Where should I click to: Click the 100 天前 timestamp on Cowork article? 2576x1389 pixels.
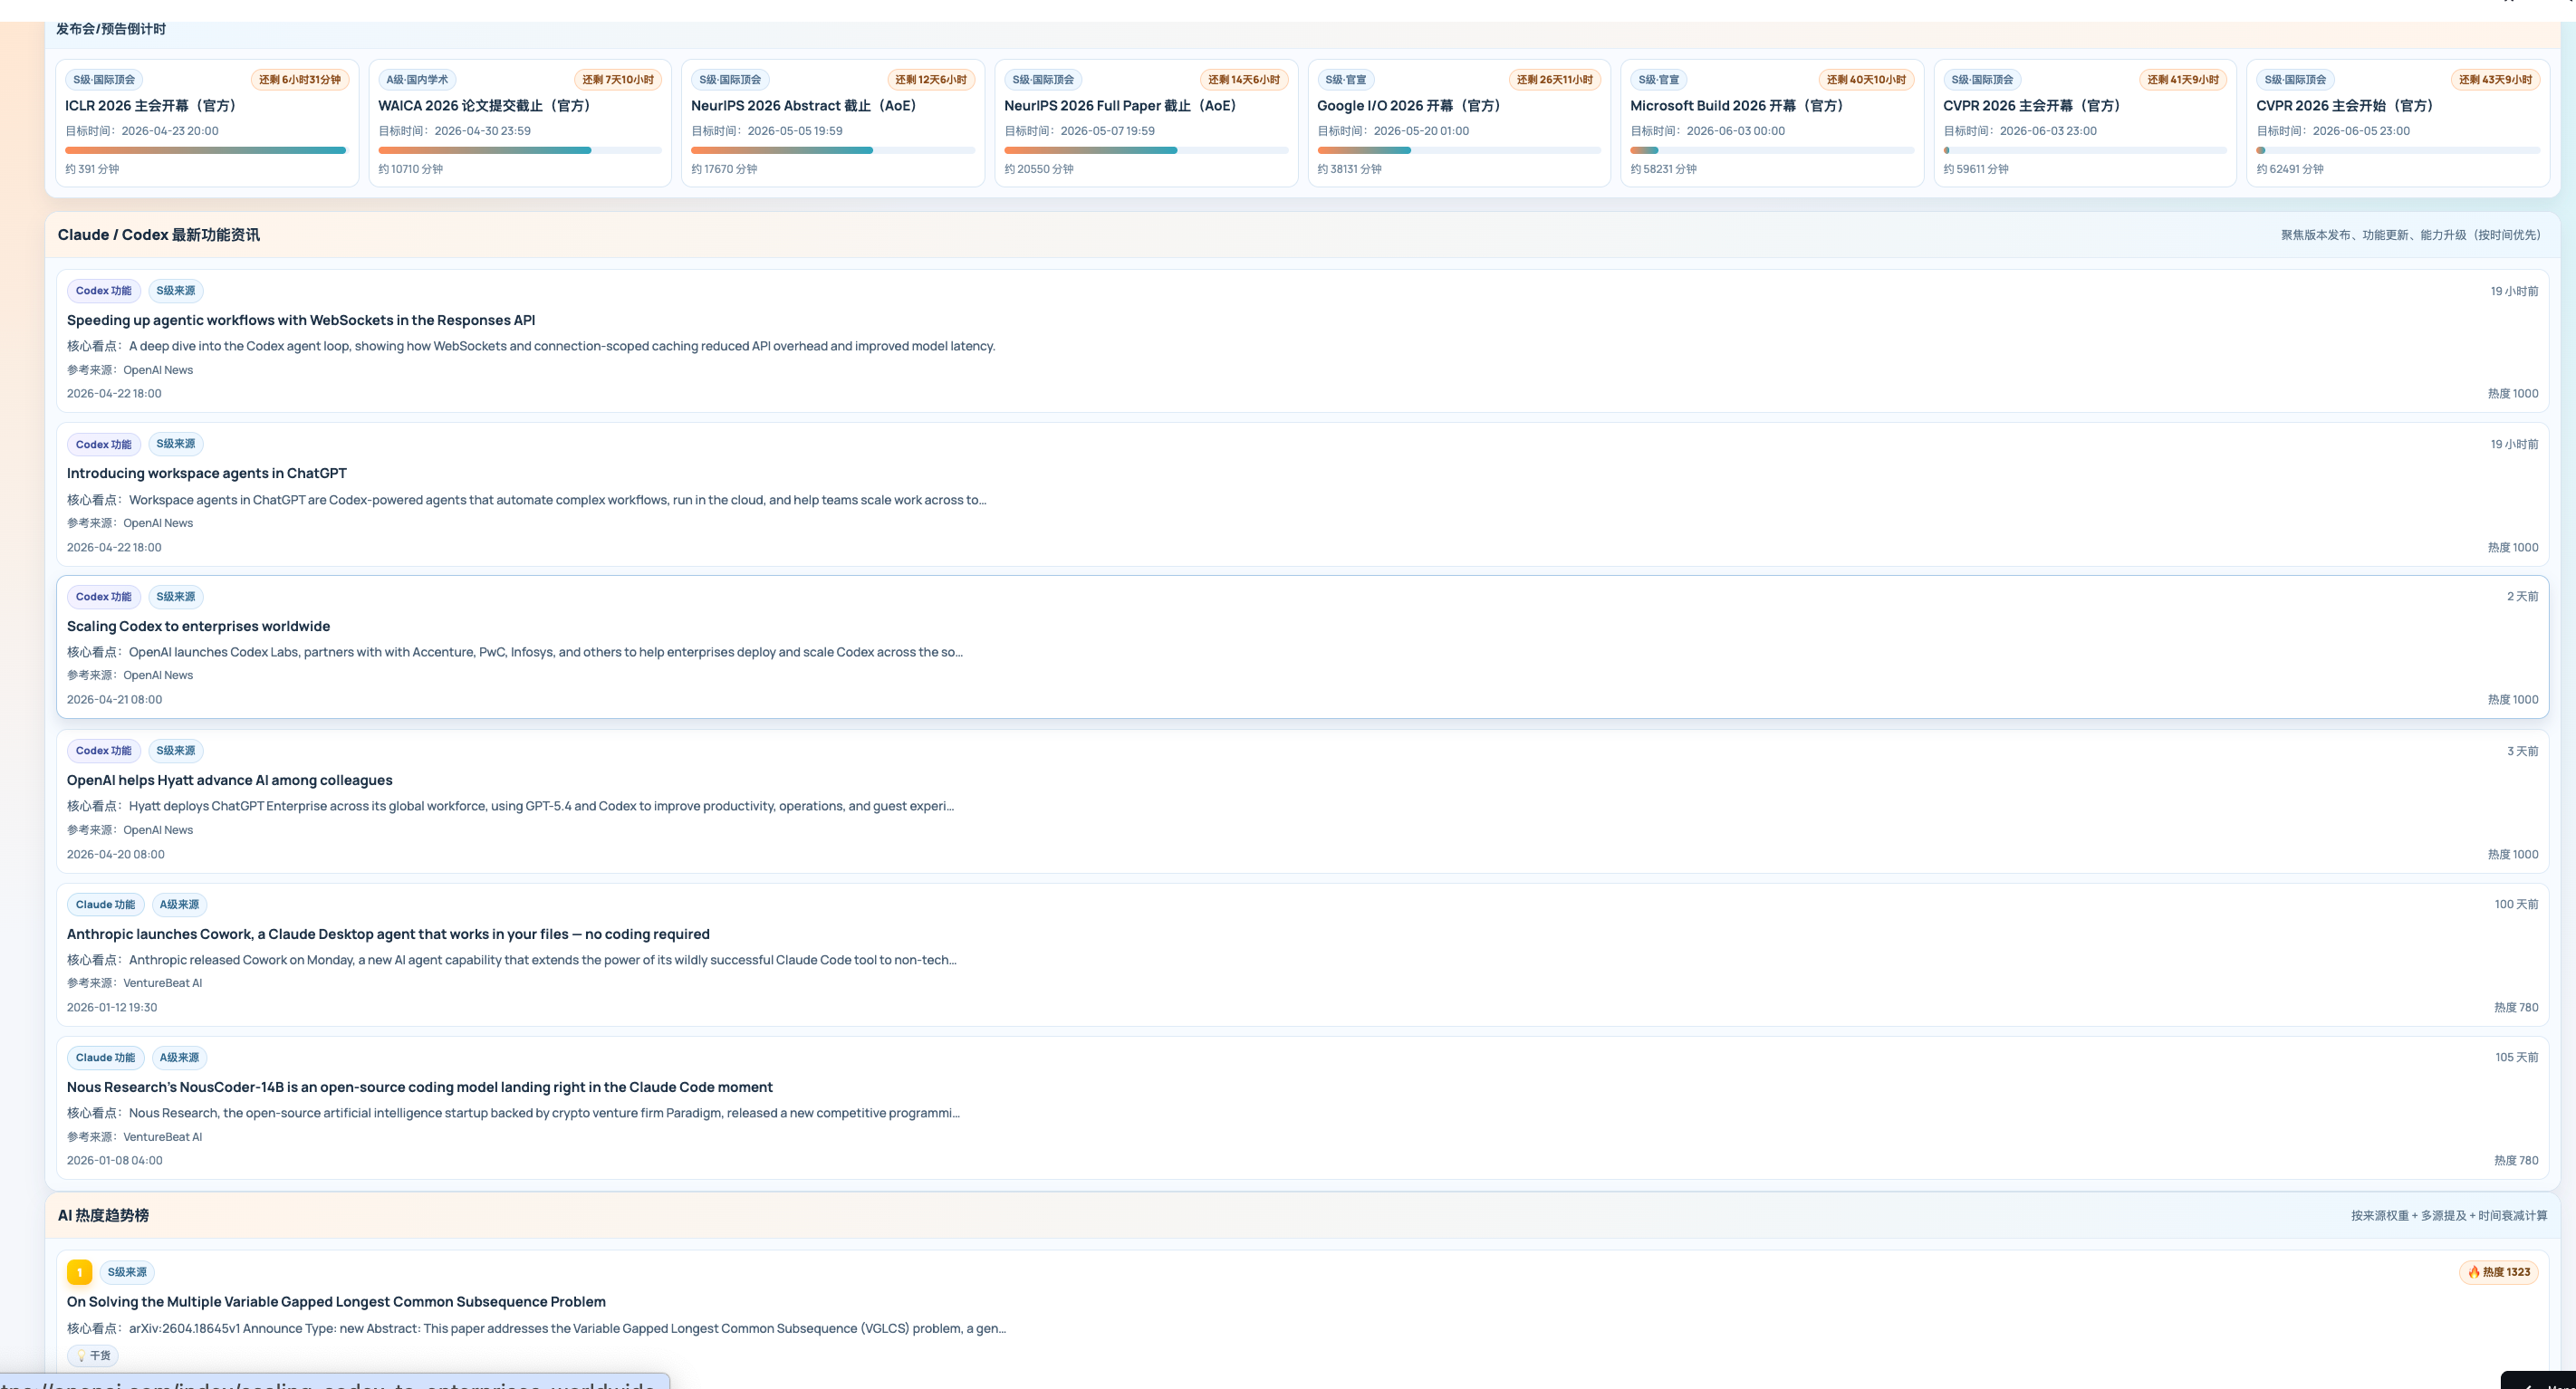[x=2516, y=904]
